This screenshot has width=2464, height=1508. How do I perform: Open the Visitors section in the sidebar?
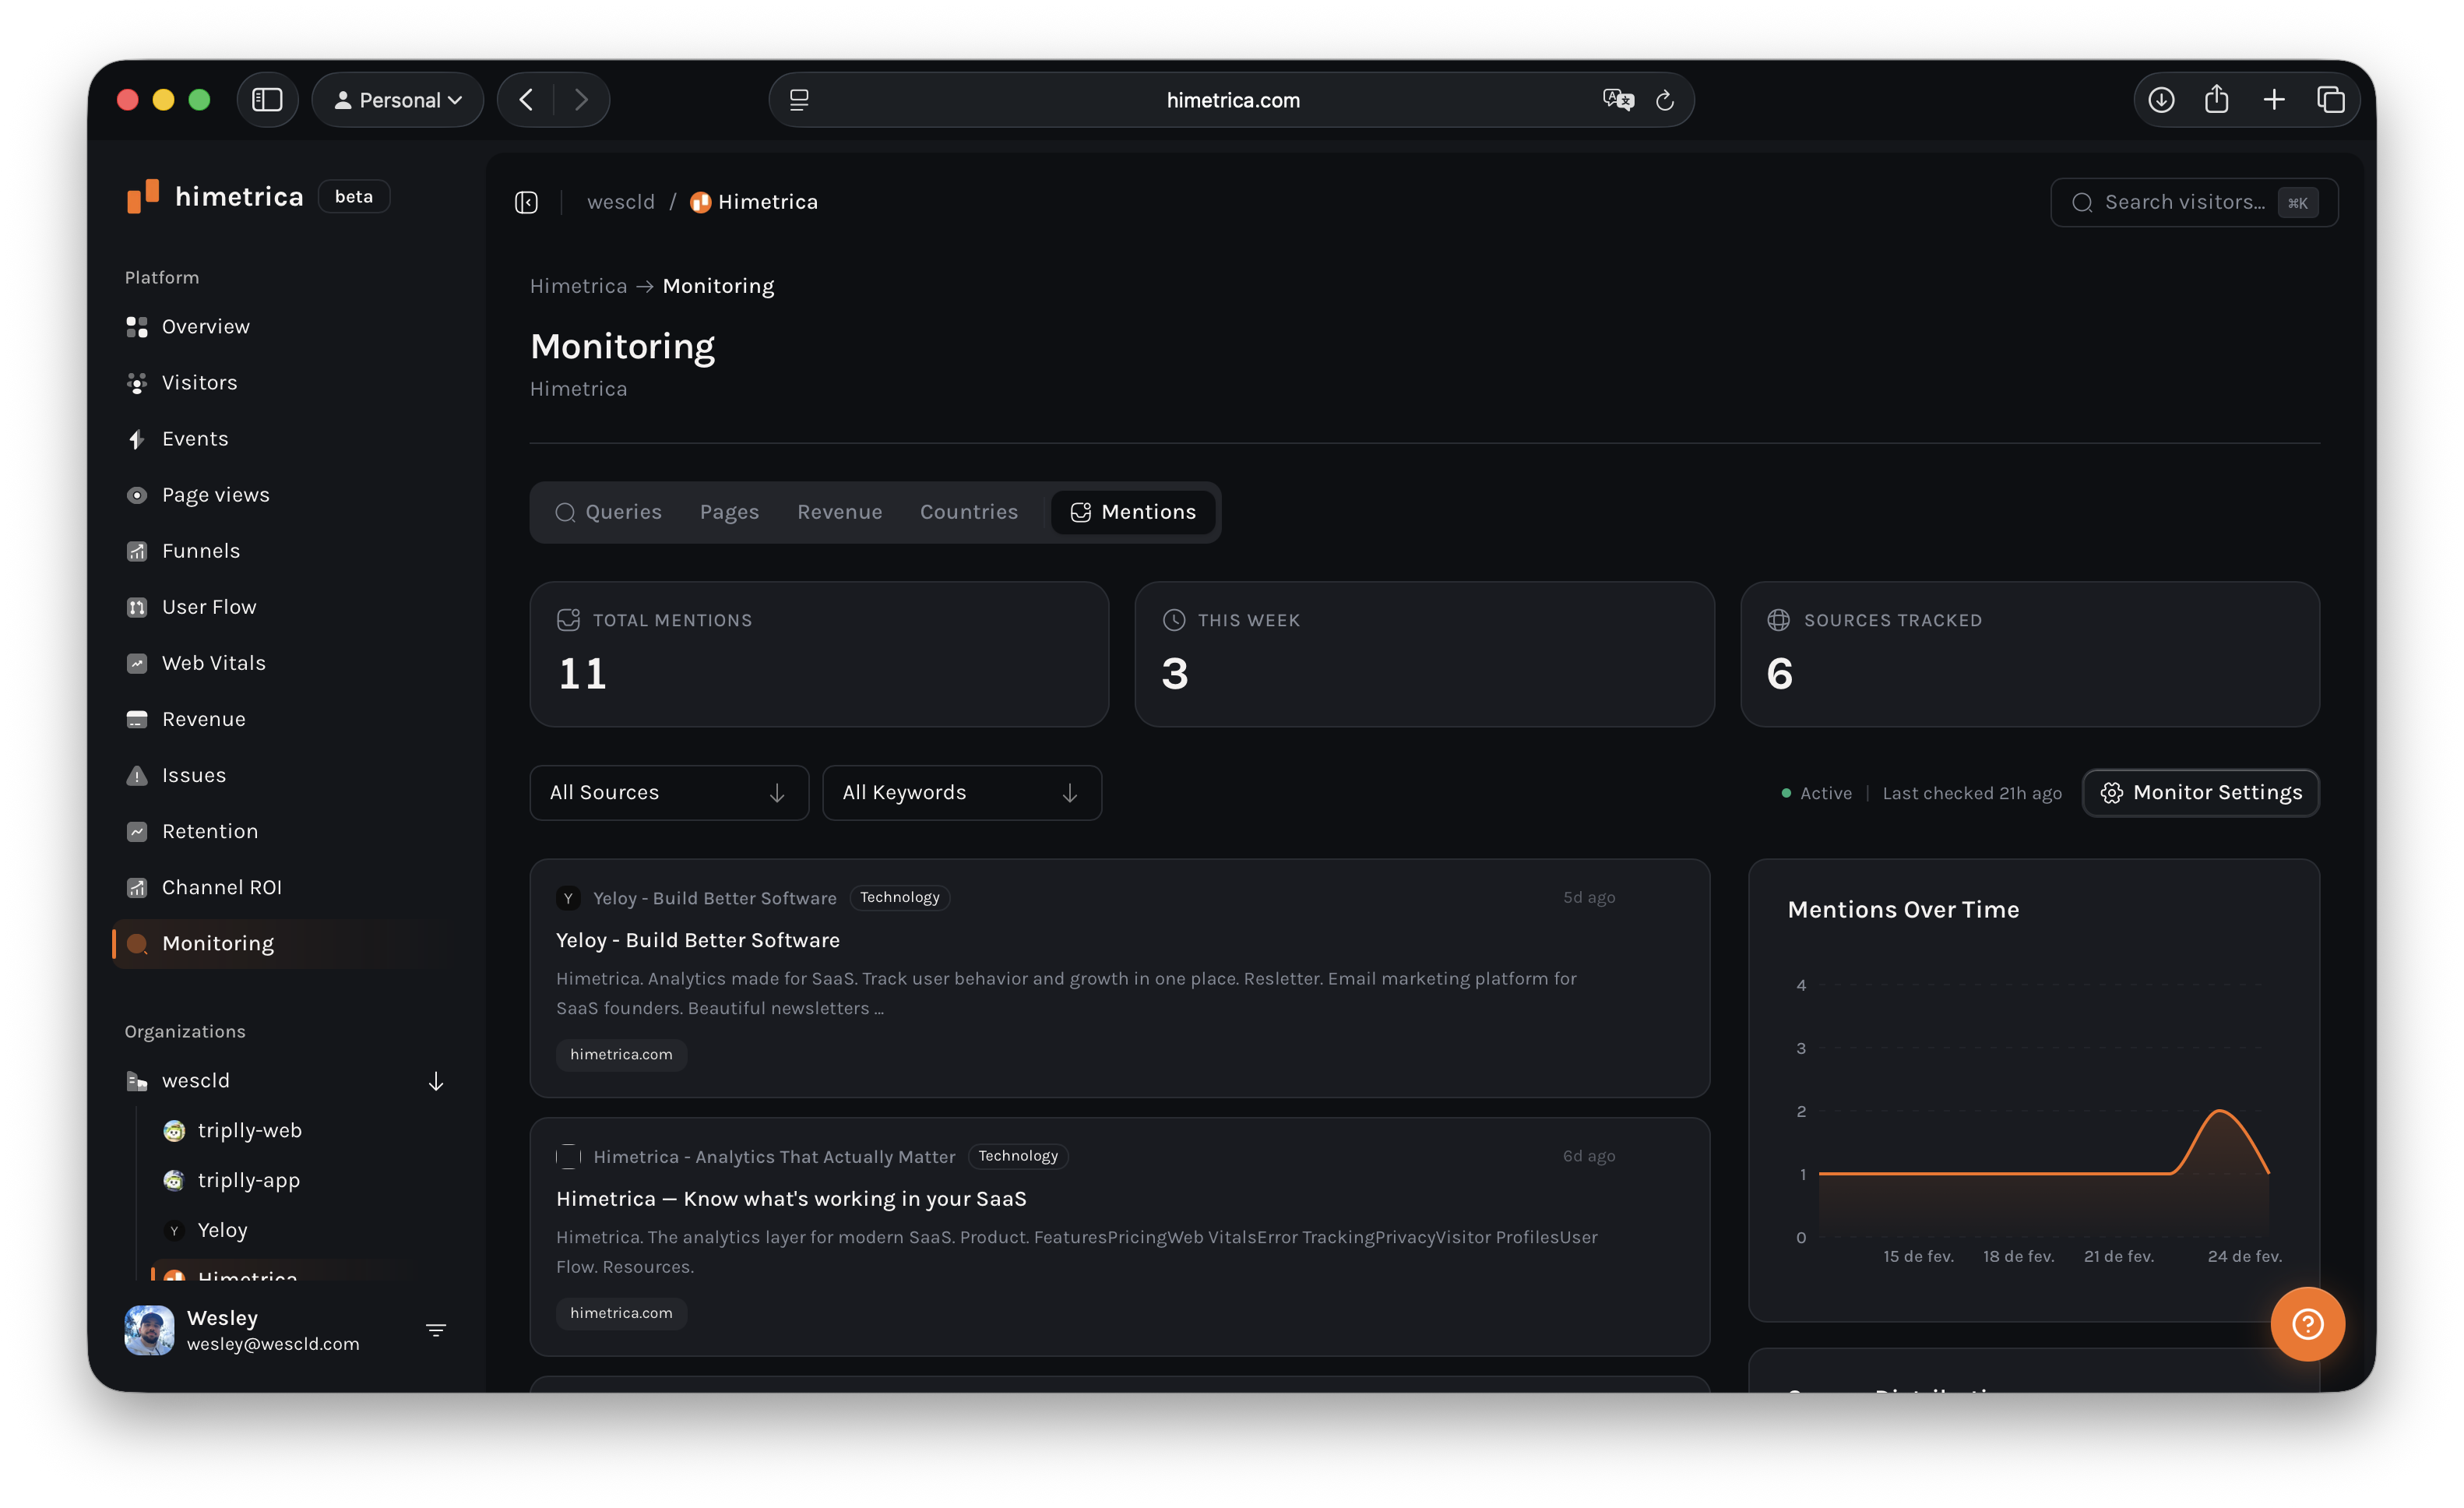[199, 382]
